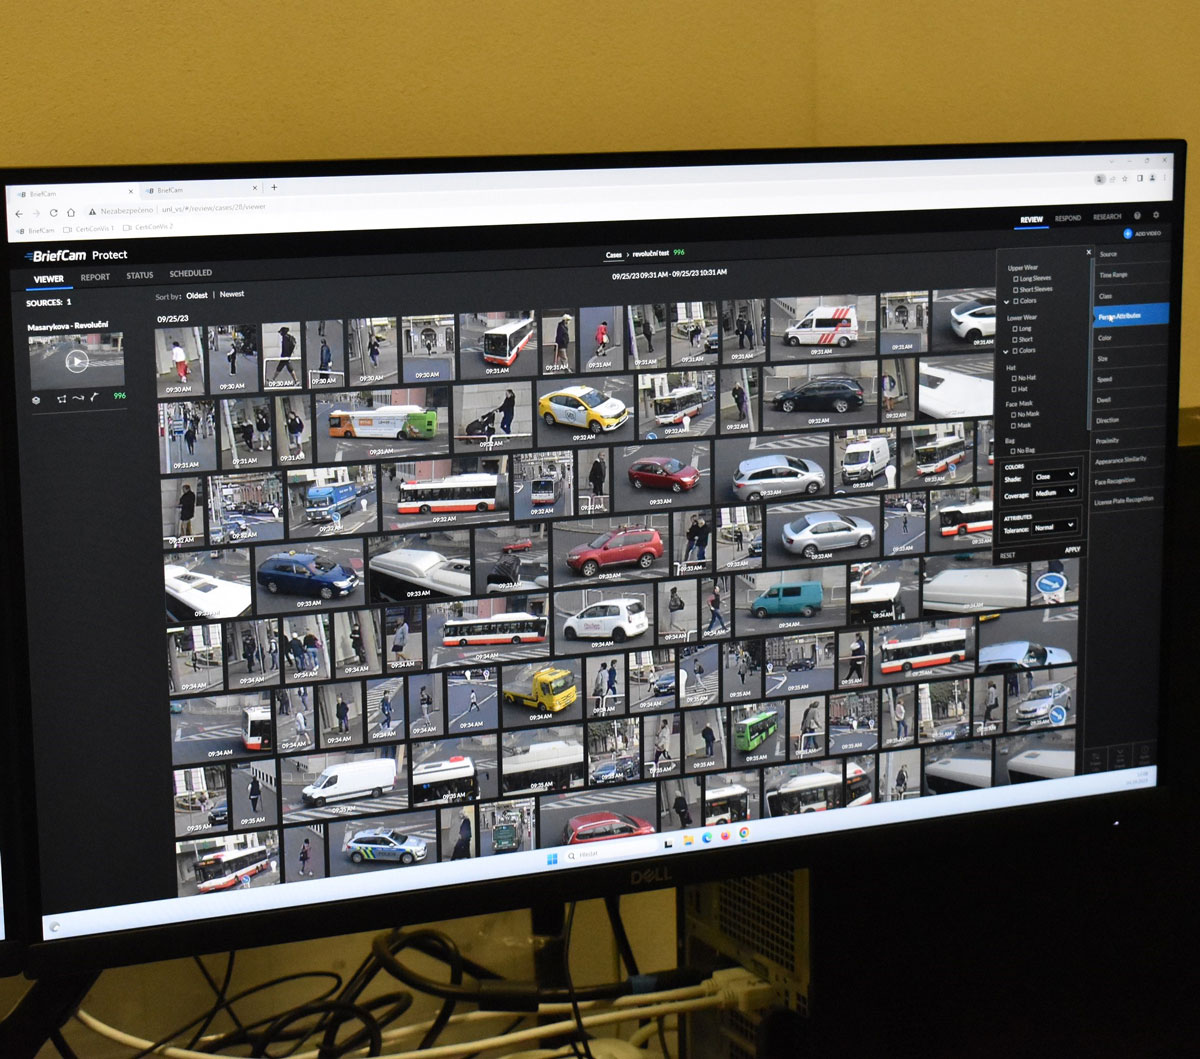Reload the page with browser refresh icon
This screenshot has height=1059, width=1200.
tap(53, 213)
